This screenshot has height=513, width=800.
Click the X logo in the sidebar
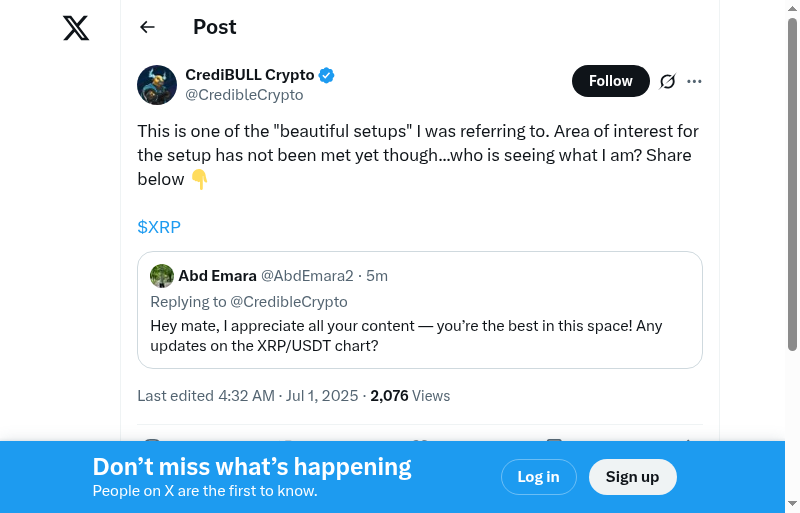tap(76, 28)
